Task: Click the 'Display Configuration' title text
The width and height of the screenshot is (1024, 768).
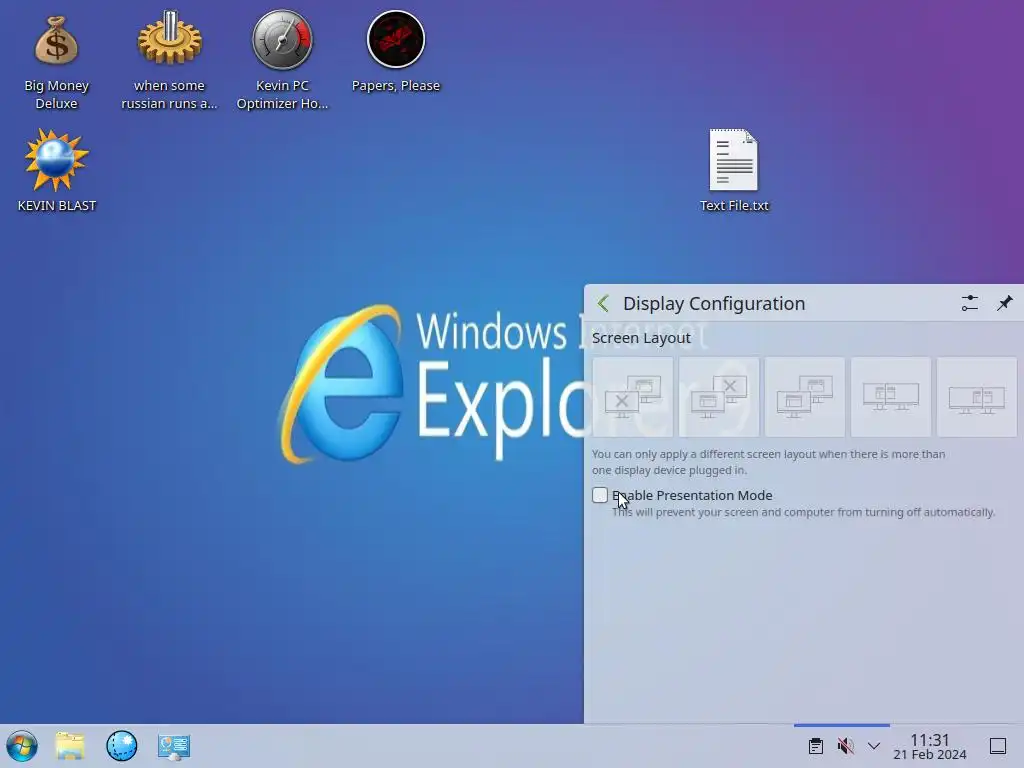Action: (714, 304)
